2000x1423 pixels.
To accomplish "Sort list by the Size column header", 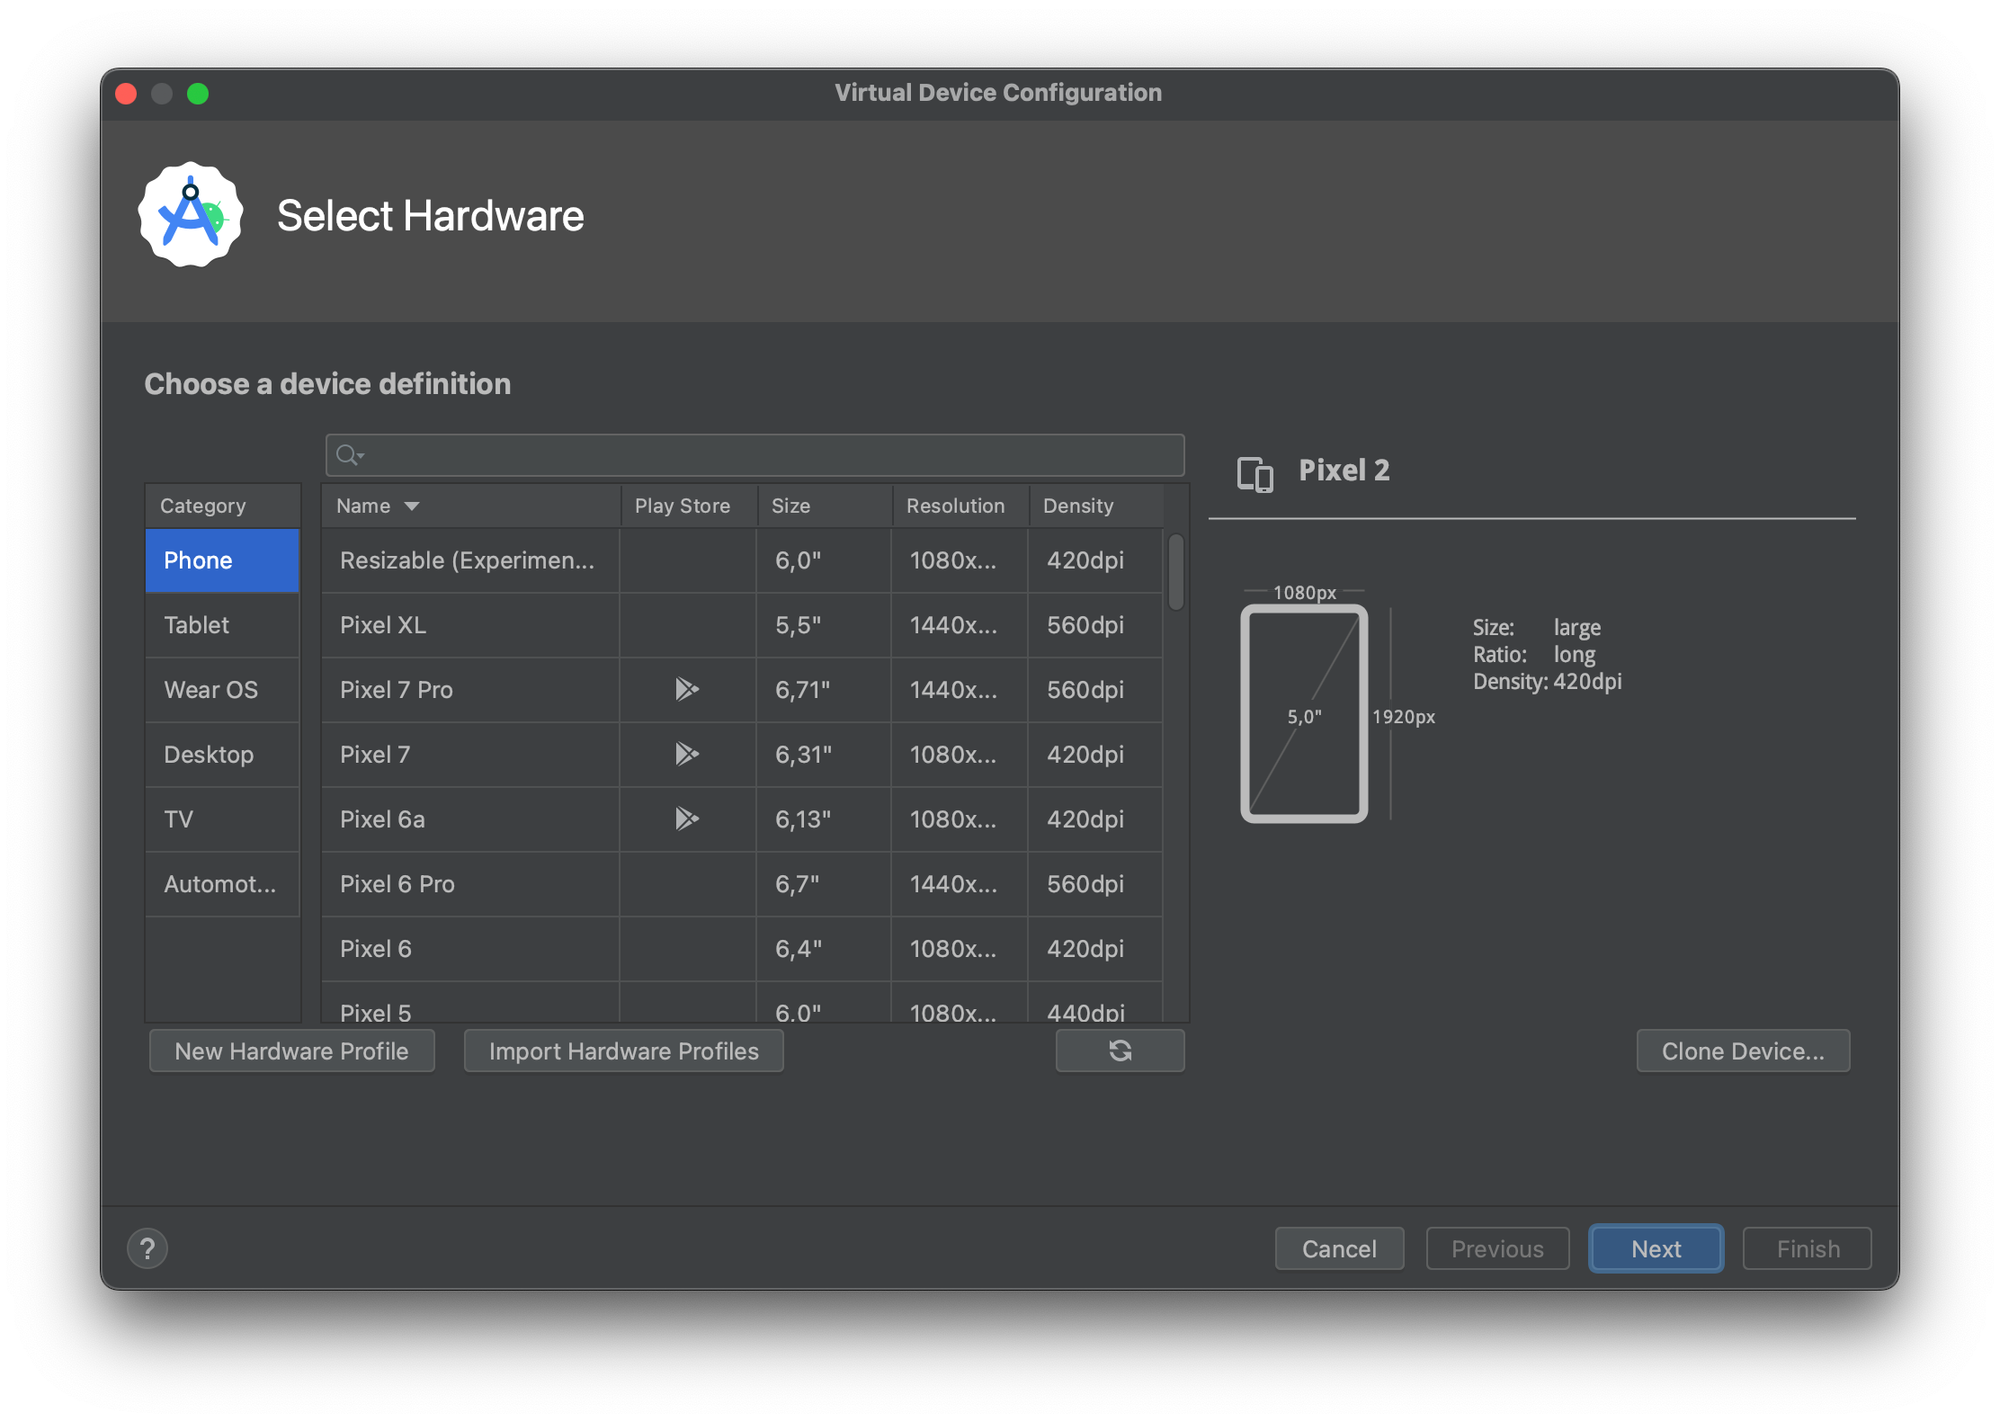I will click(791, 506).
